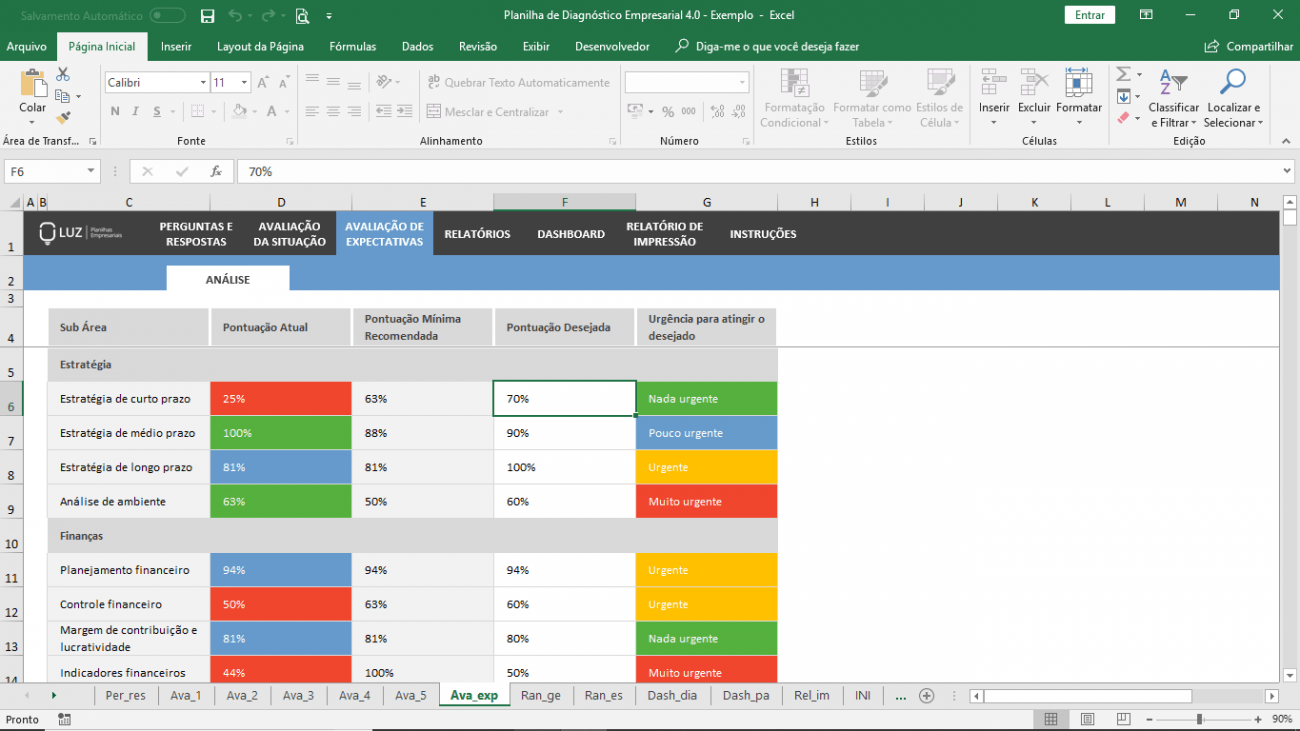1300x731 pixels.
Task: Toggle center horizontal alignment
Action: tap(333, 112)
